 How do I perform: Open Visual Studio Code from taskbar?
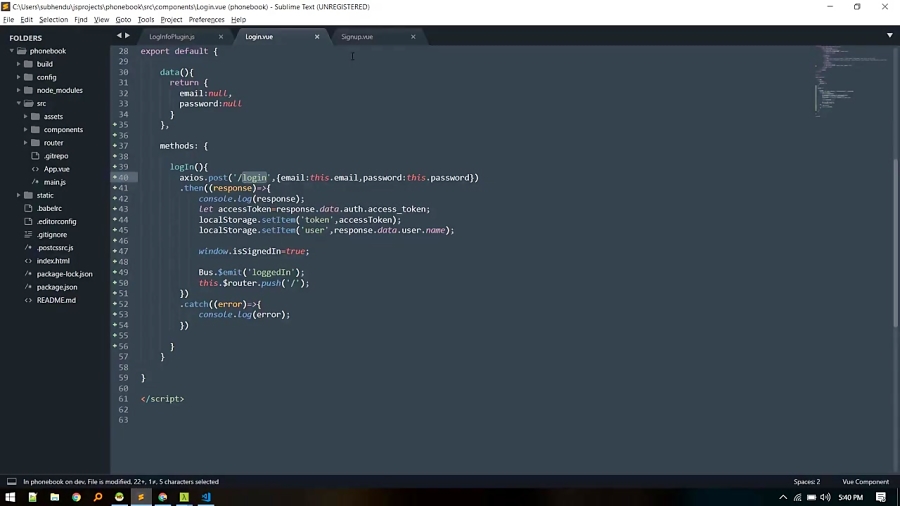coord(206,497)
